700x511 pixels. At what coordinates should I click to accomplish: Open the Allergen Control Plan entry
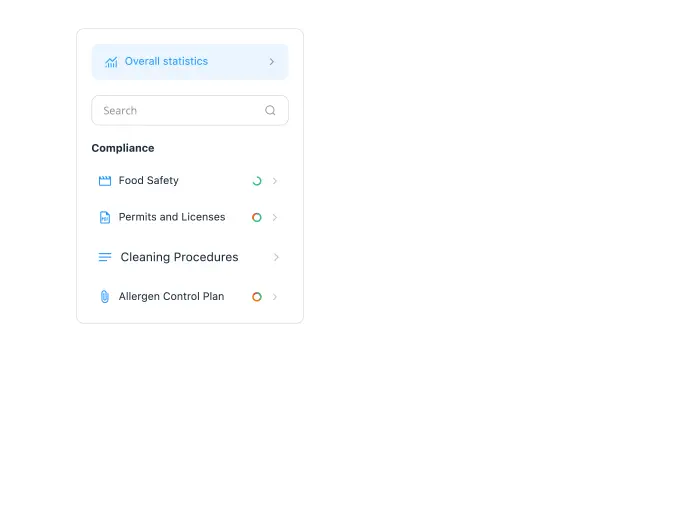coord(190,297)
